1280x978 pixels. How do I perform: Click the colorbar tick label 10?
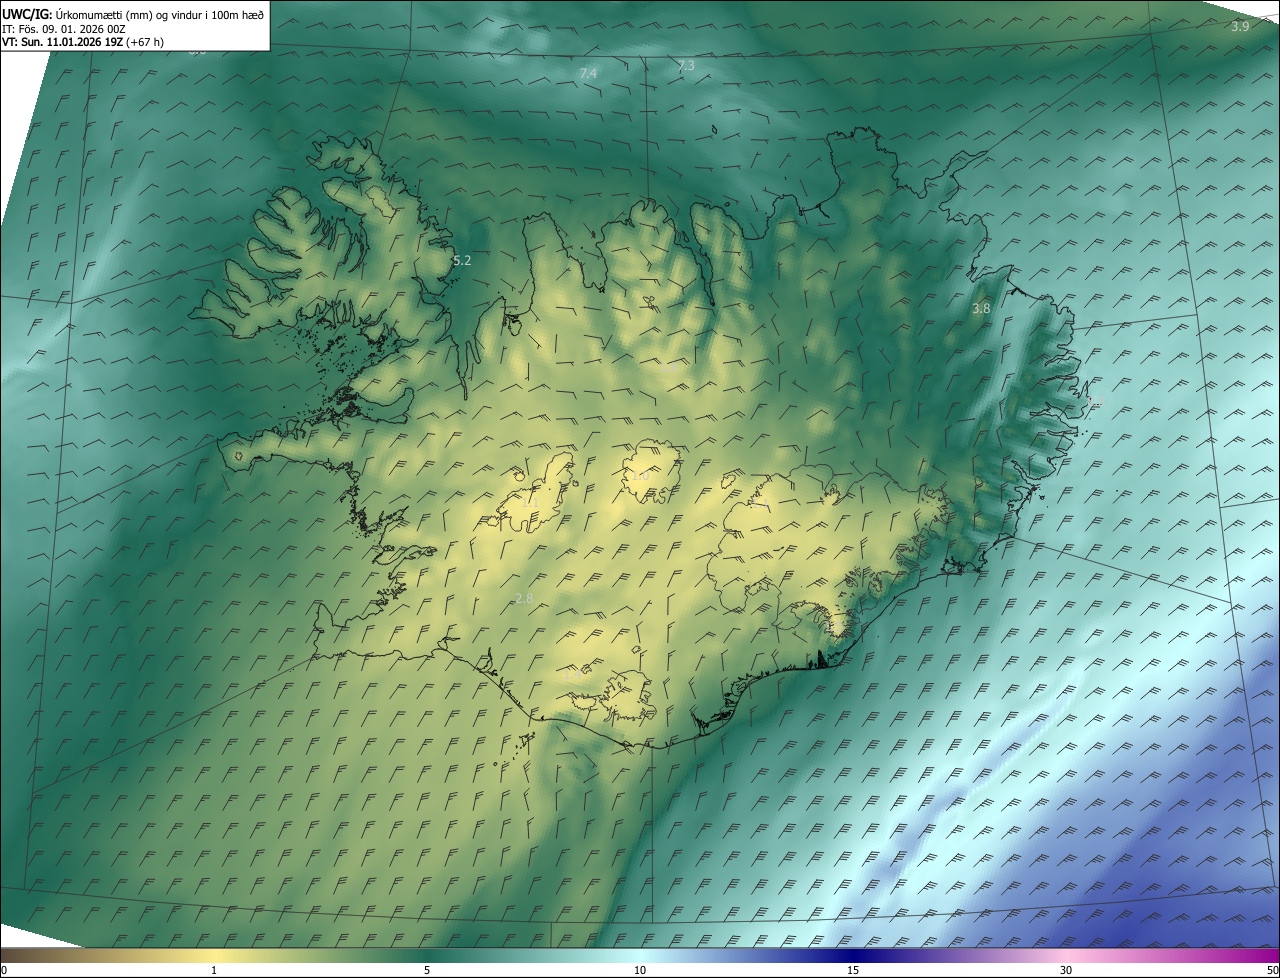click(640, 970)
